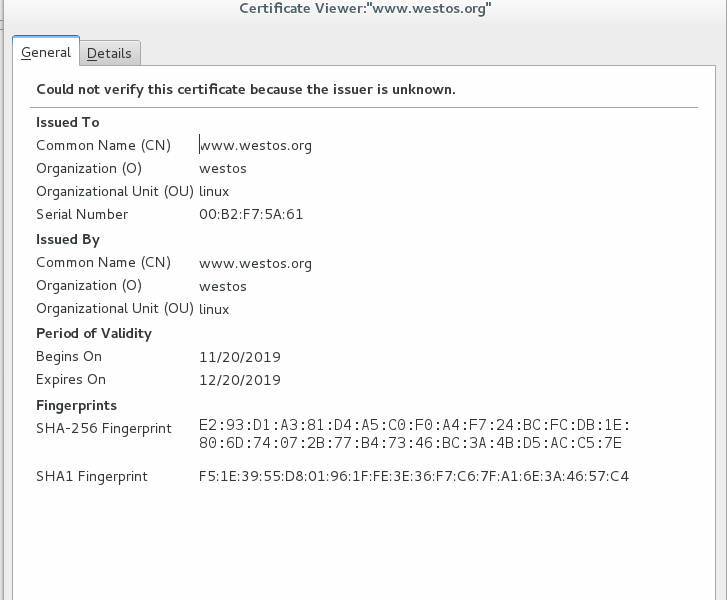Viewport: 727px width, 600px height.
Task: Select the Begins On date 11/20/2019
Action: (x=240, y=357)
